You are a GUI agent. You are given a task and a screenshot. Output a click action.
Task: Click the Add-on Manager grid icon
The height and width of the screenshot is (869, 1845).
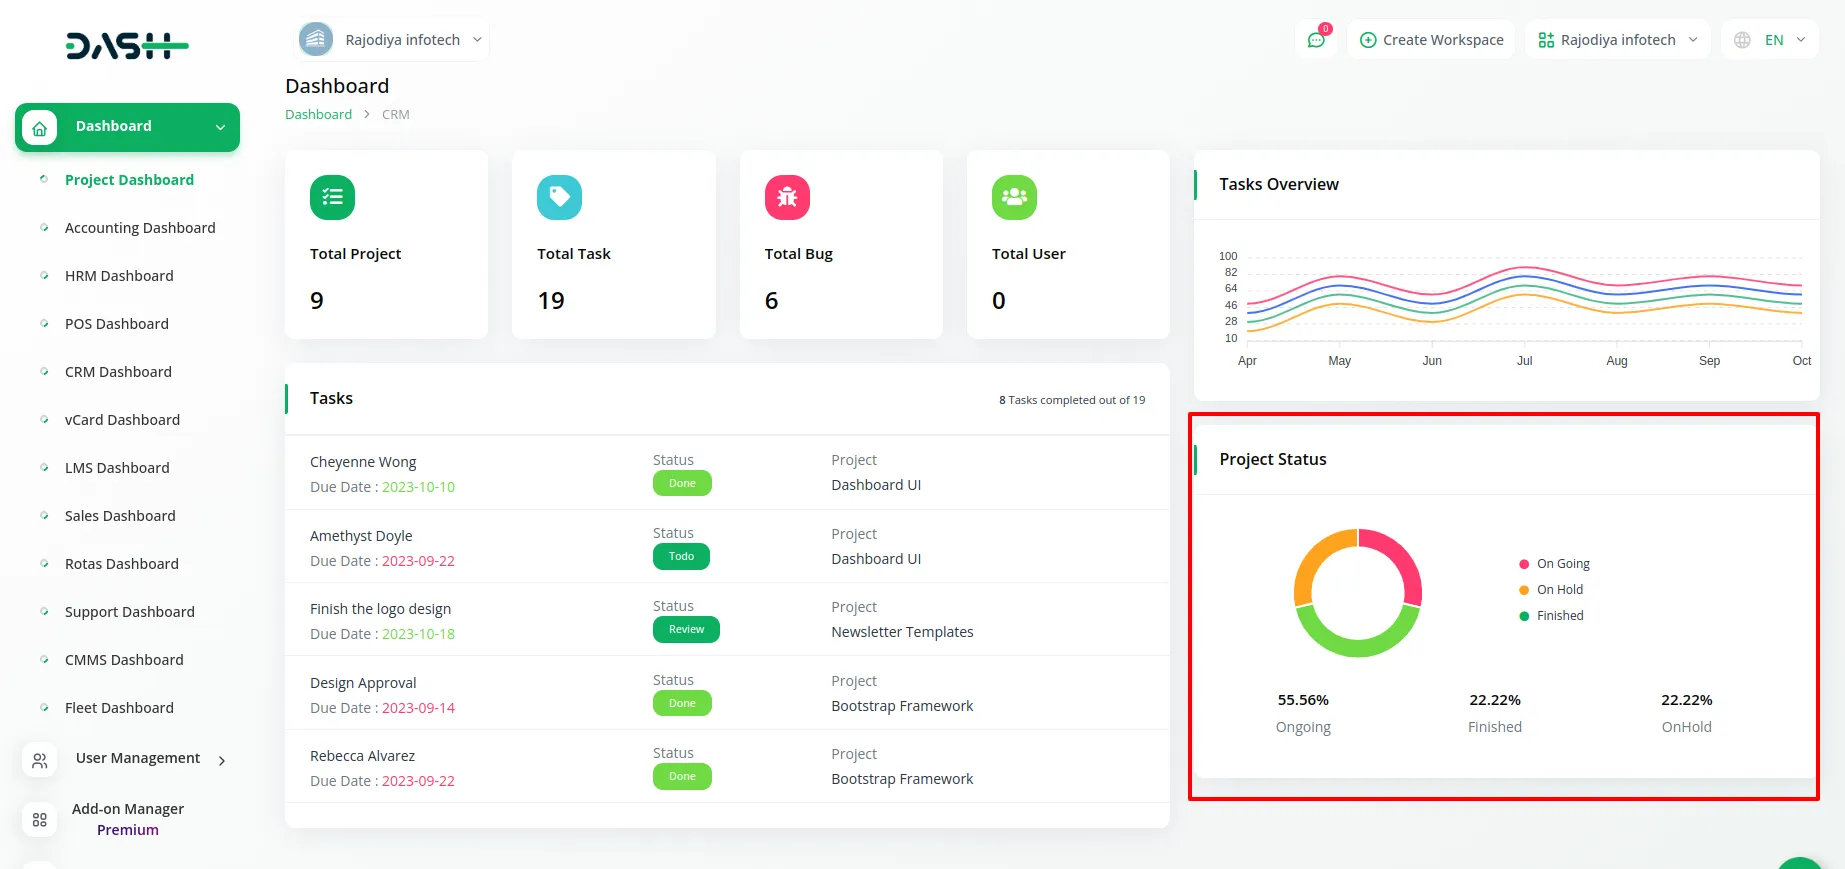click(x=40, y=819)
